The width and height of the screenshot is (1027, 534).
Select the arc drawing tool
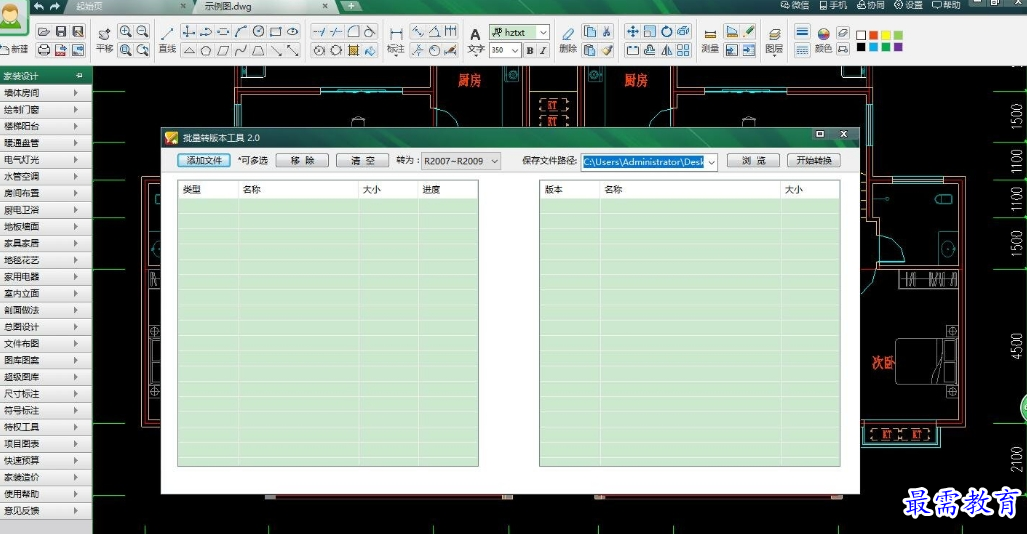click(240, 31)
